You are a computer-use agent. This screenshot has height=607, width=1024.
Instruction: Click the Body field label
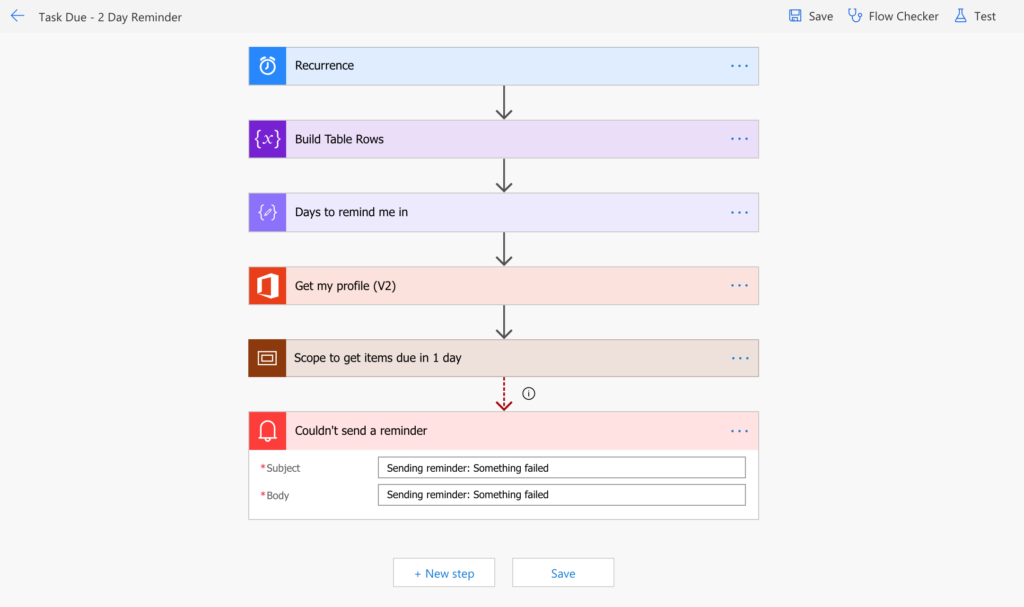click(278, 495)
